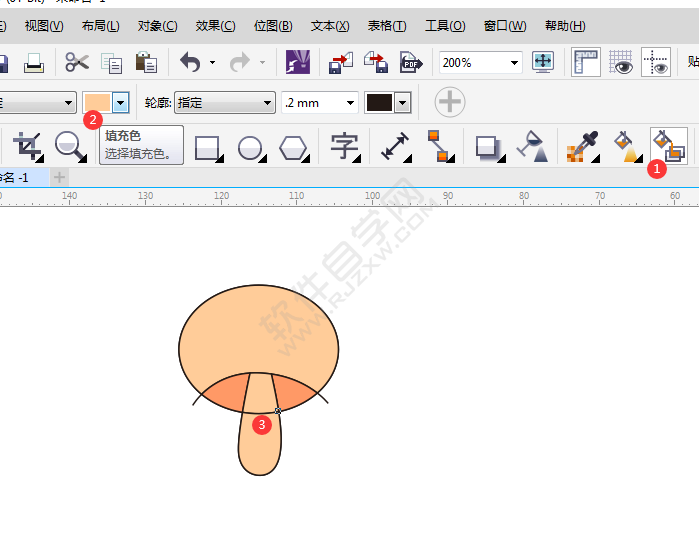Select the Zoom magnifier tool
The height and width of the screenshot is (536, 699).
(70, 147)
